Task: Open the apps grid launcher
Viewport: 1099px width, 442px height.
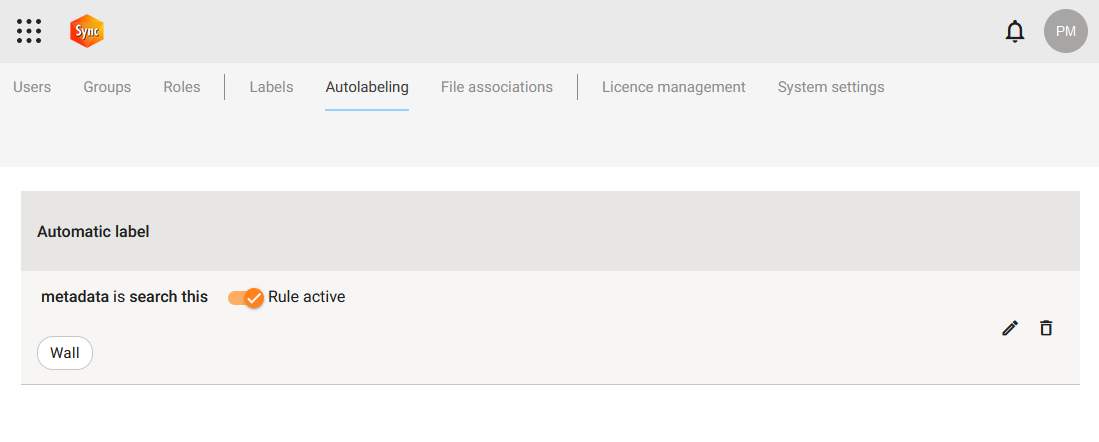Action: 29,31
